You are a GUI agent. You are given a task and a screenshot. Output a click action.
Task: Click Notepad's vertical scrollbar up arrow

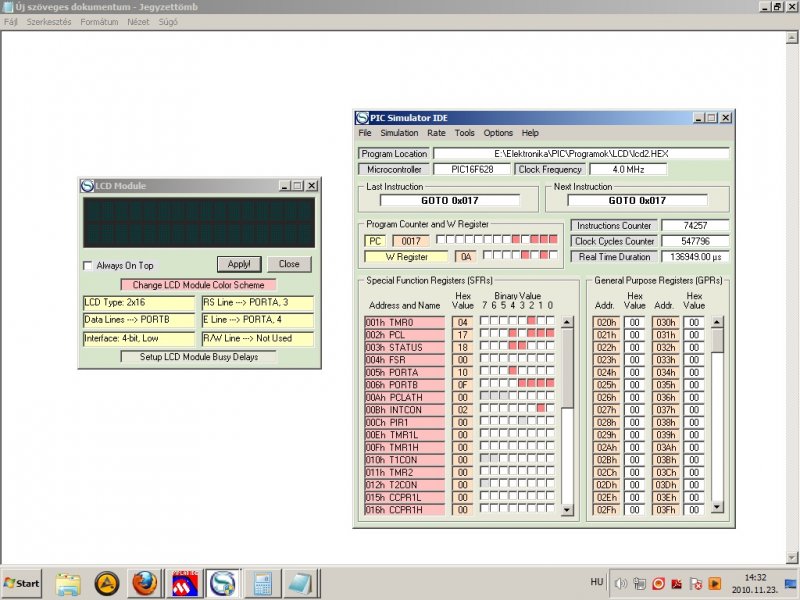click(x=791, y=38)
